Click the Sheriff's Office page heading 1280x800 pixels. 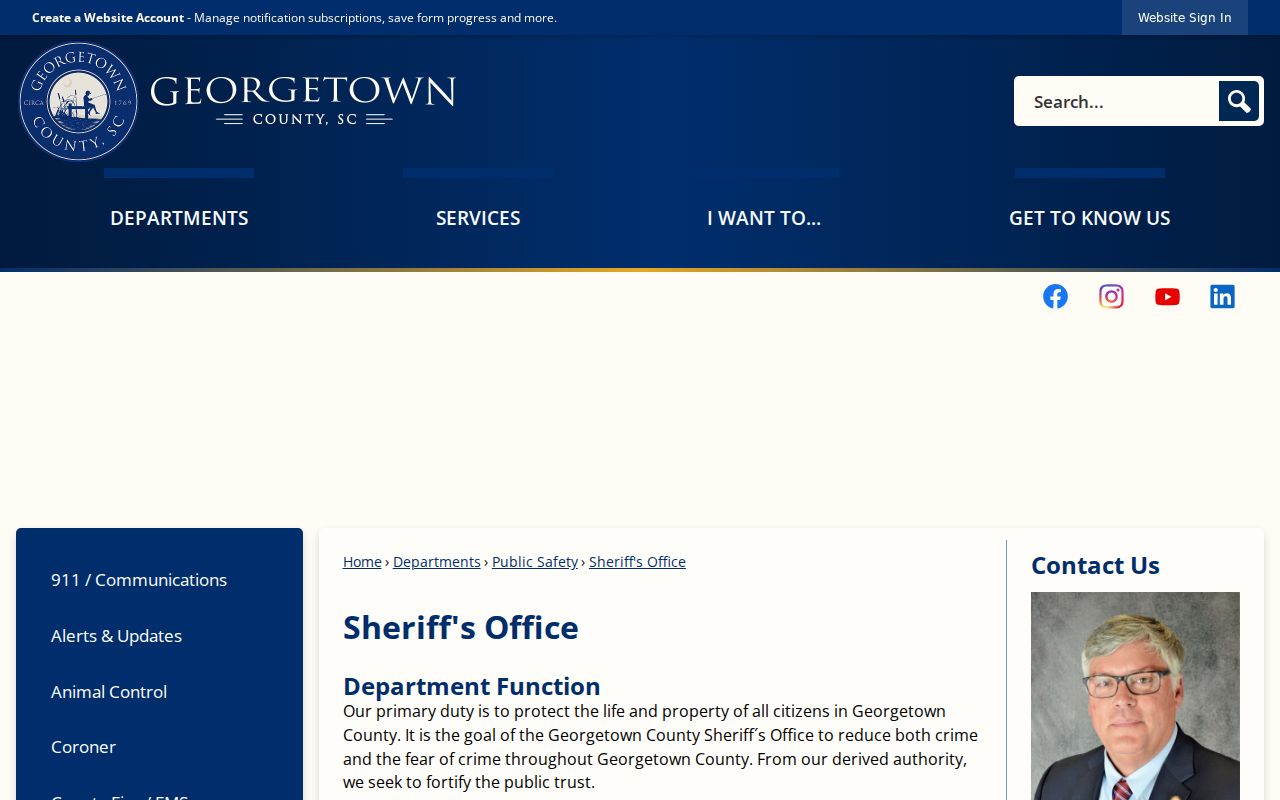pyautogui.click(x=461, y=627)
